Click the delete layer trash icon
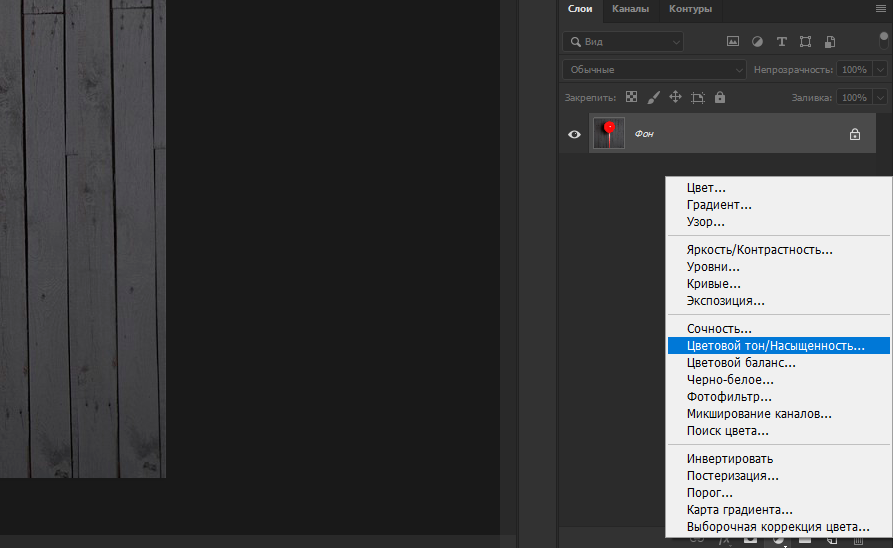Viewport: 893px width, 548px height. [858, 540]
